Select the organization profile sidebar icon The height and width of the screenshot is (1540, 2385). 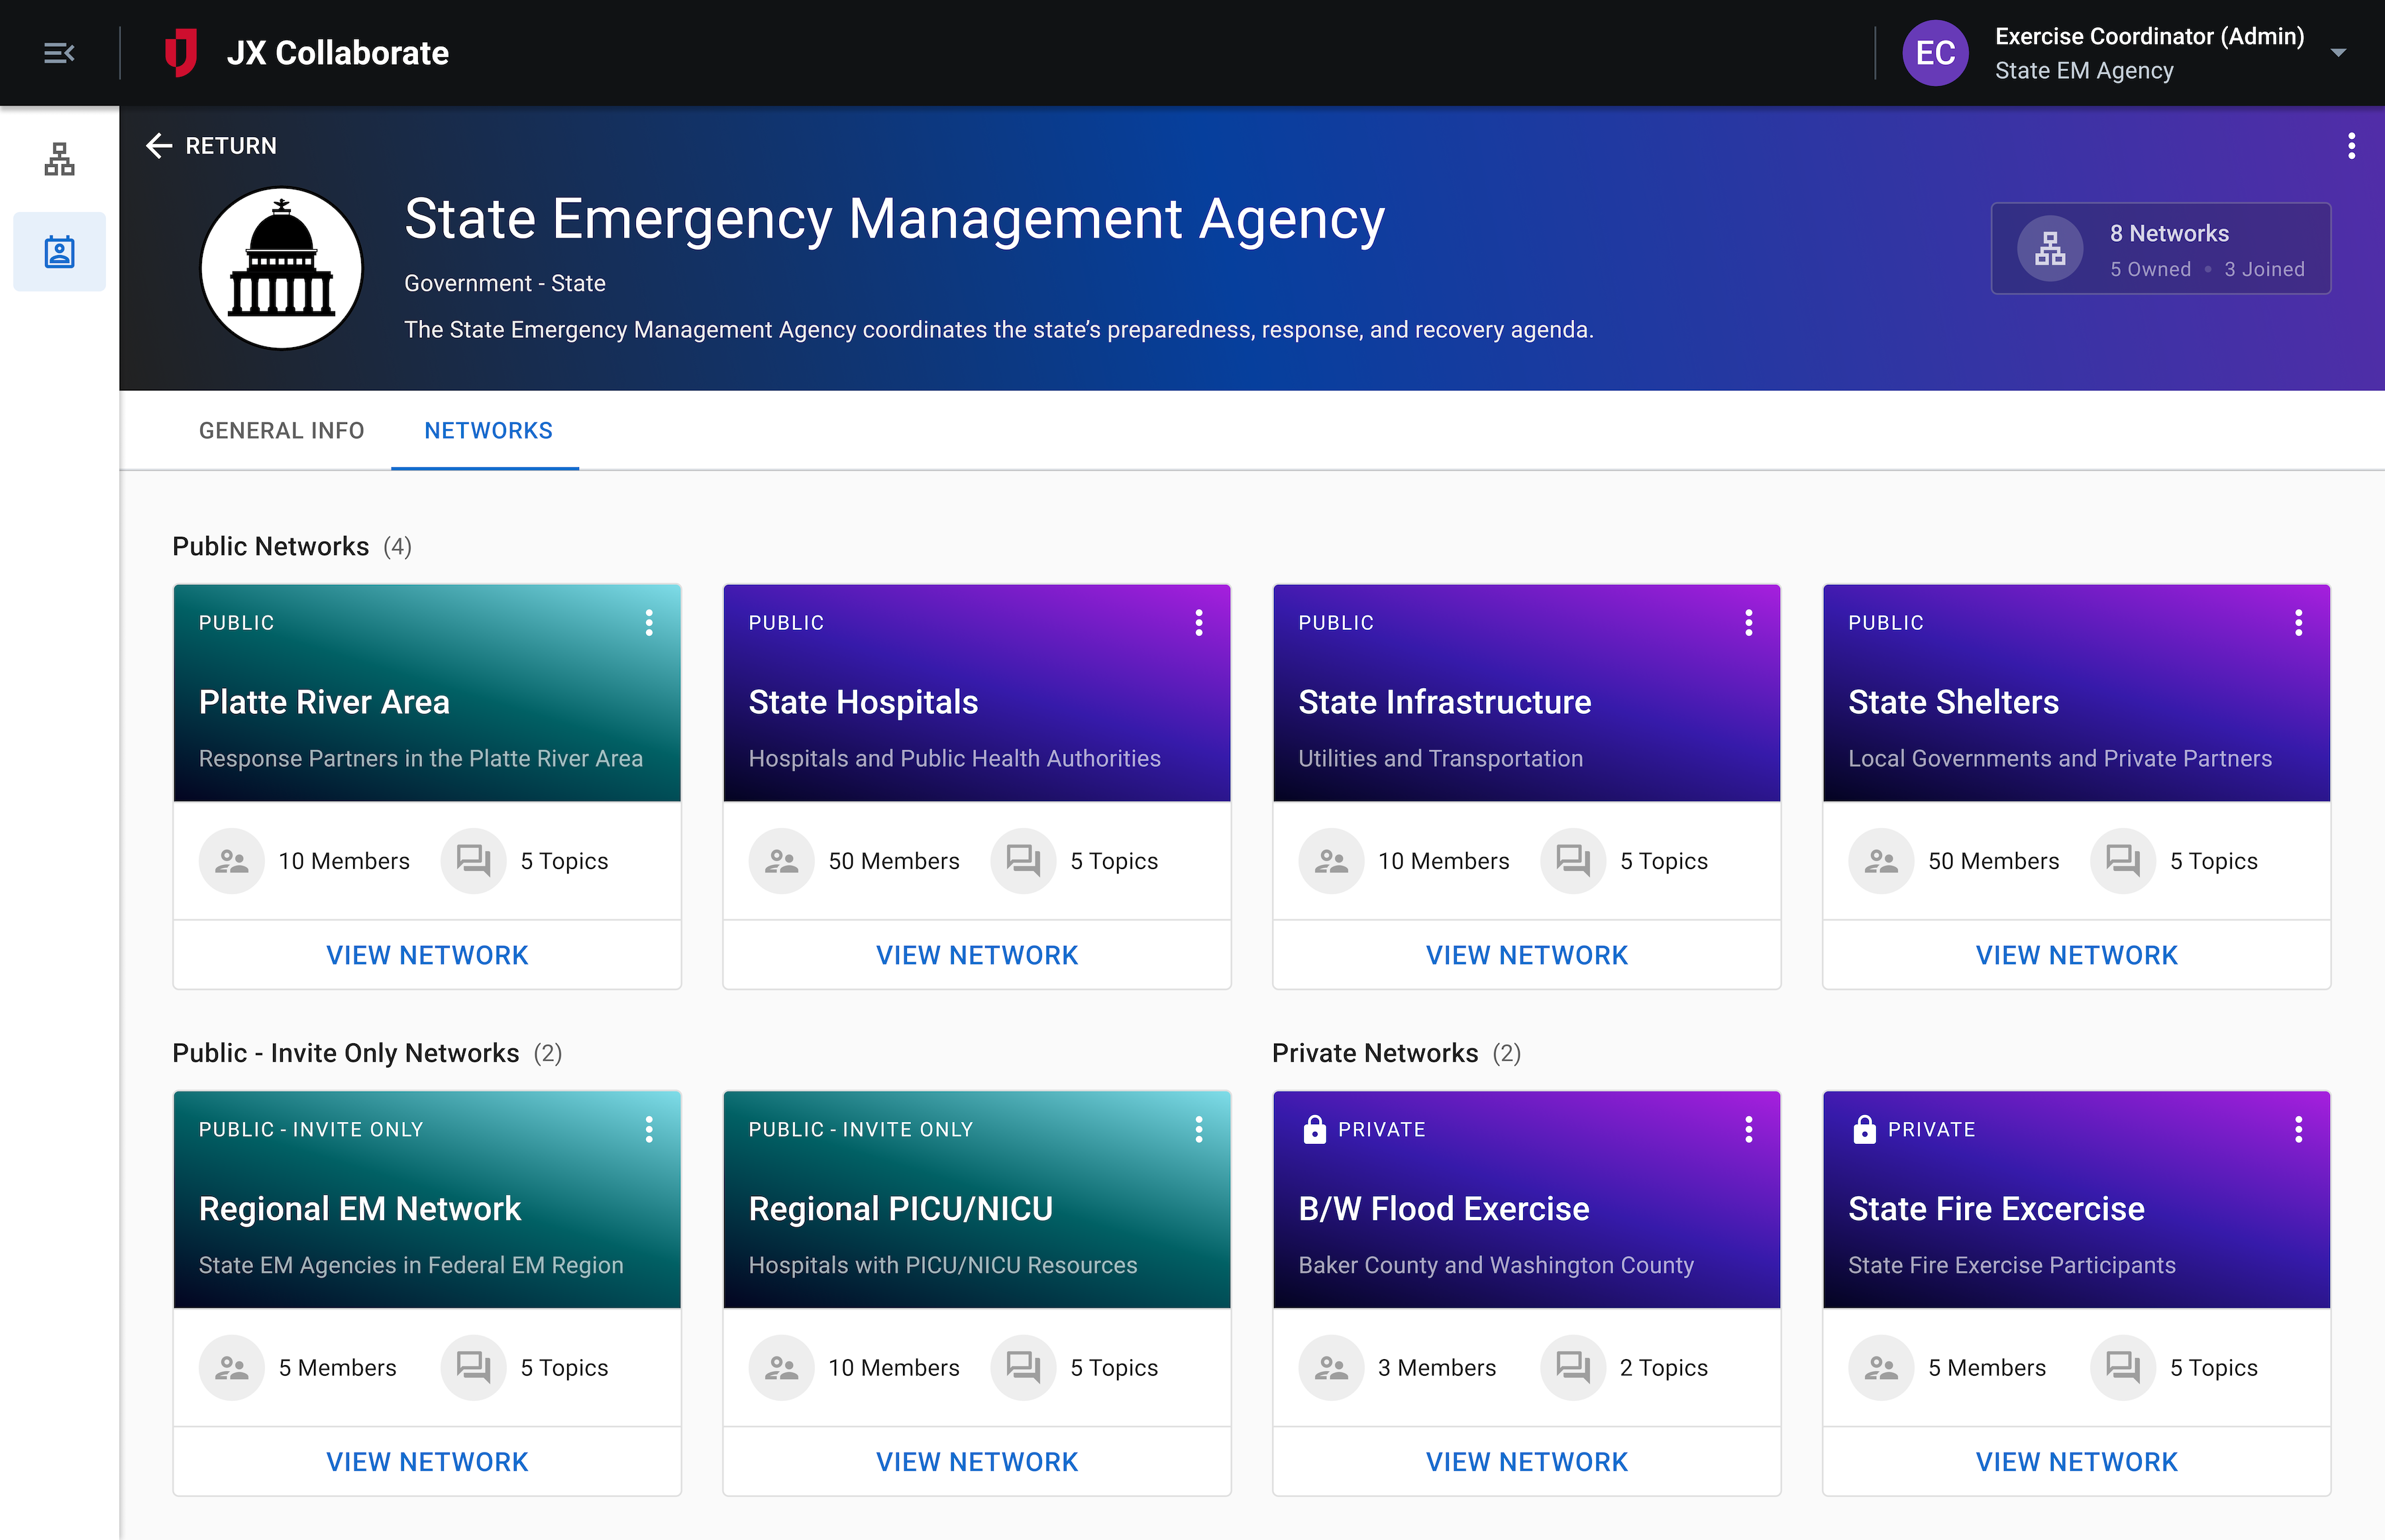pos(59,252)
